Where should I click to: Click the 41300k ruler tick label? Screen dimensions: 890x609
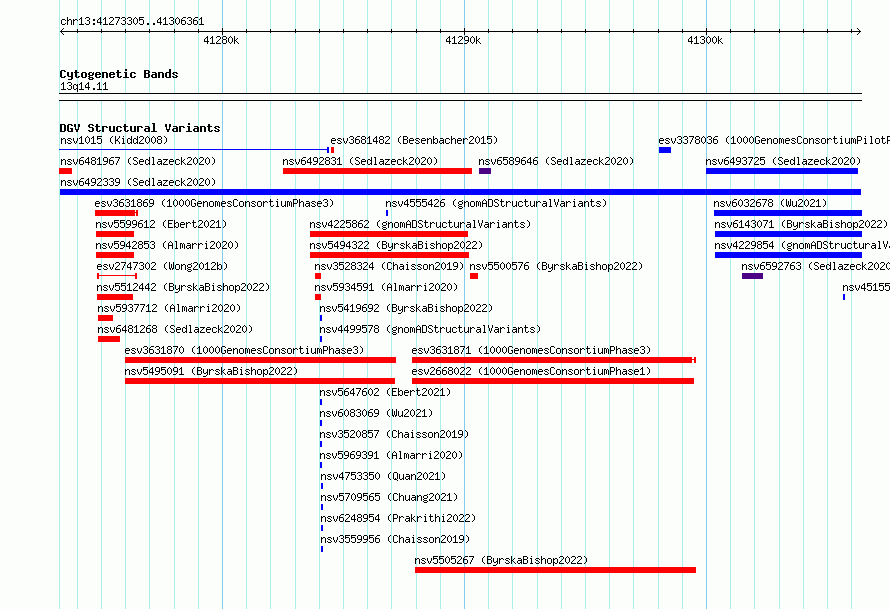705,40
